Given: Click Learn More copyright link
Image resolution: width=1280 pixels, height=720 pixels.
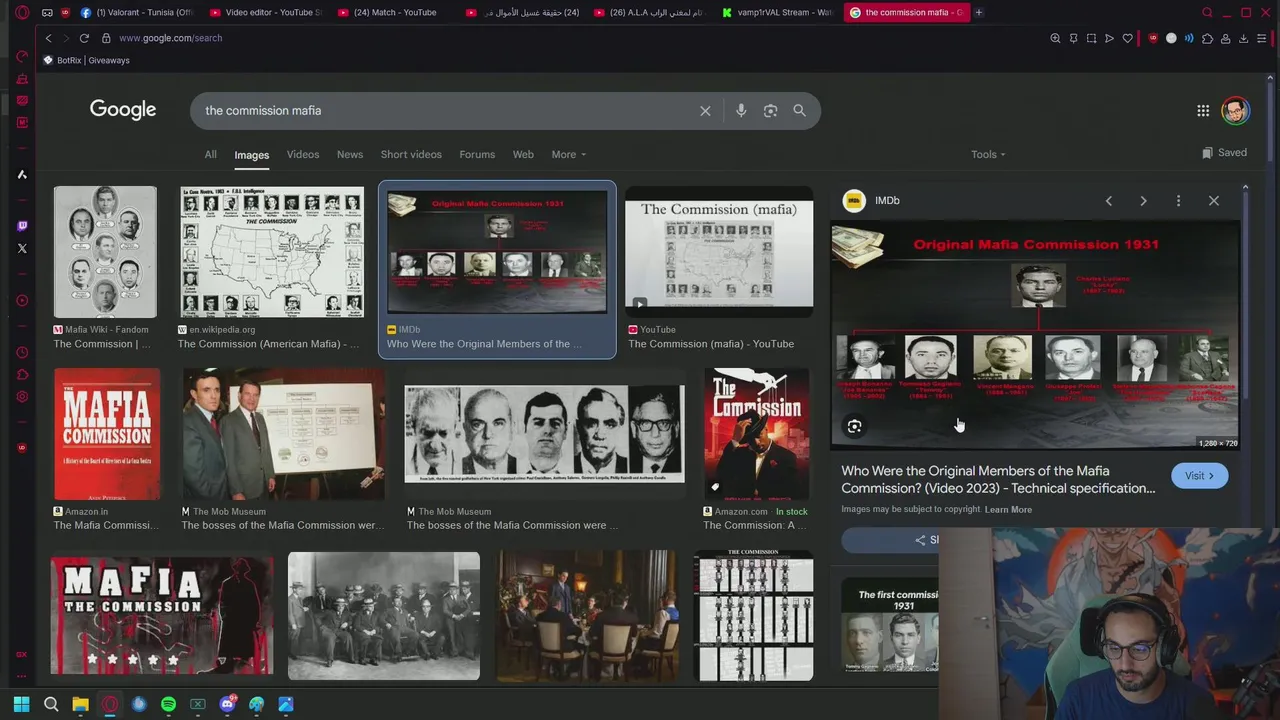Looking at the screenshot, I should (x=1008, y=510).
